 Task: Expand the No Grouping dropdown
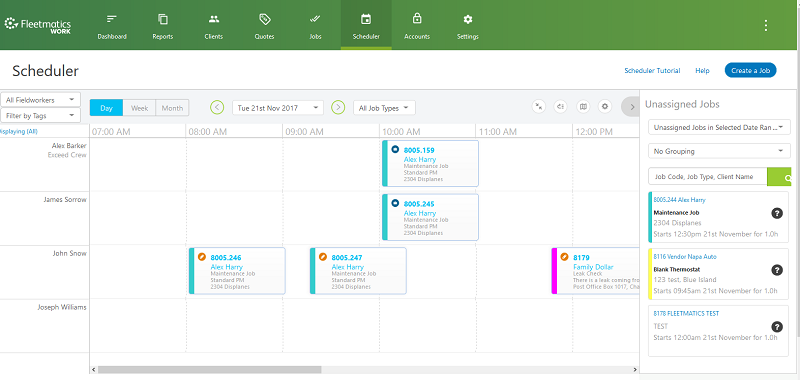(719, 151)
